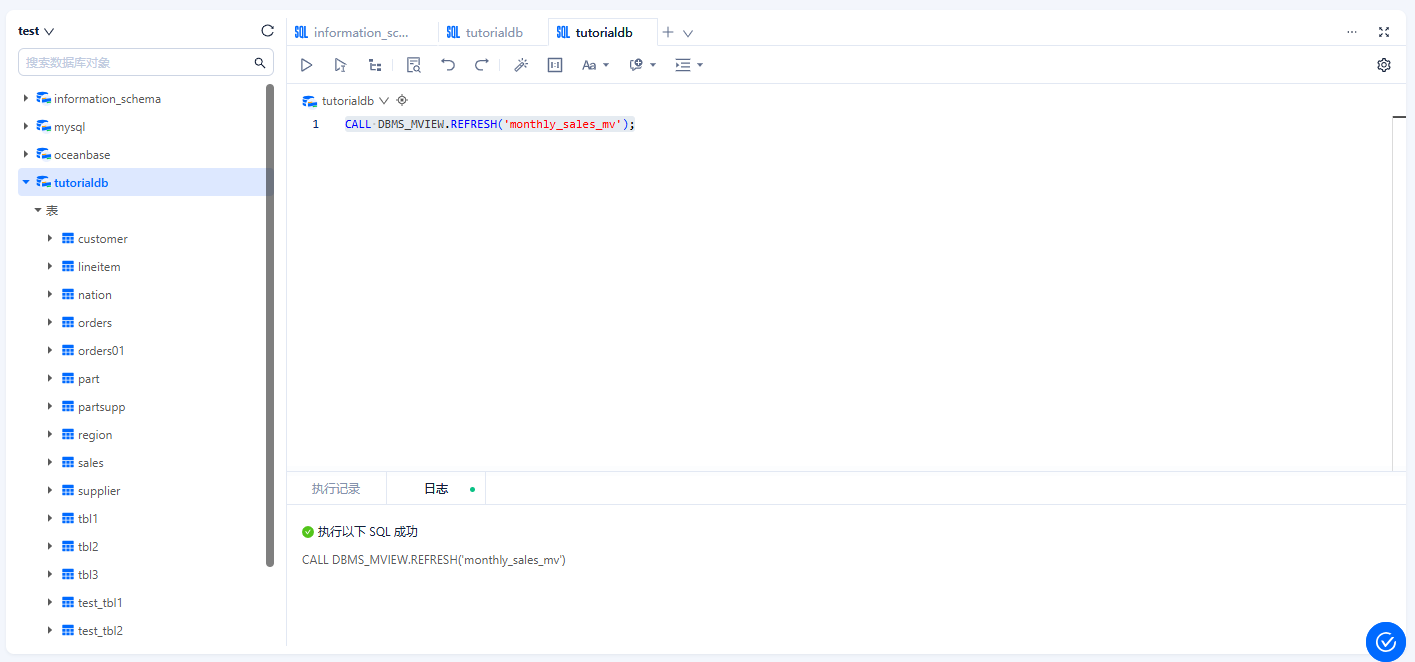Expand the lineitem table

coord(50,267)
